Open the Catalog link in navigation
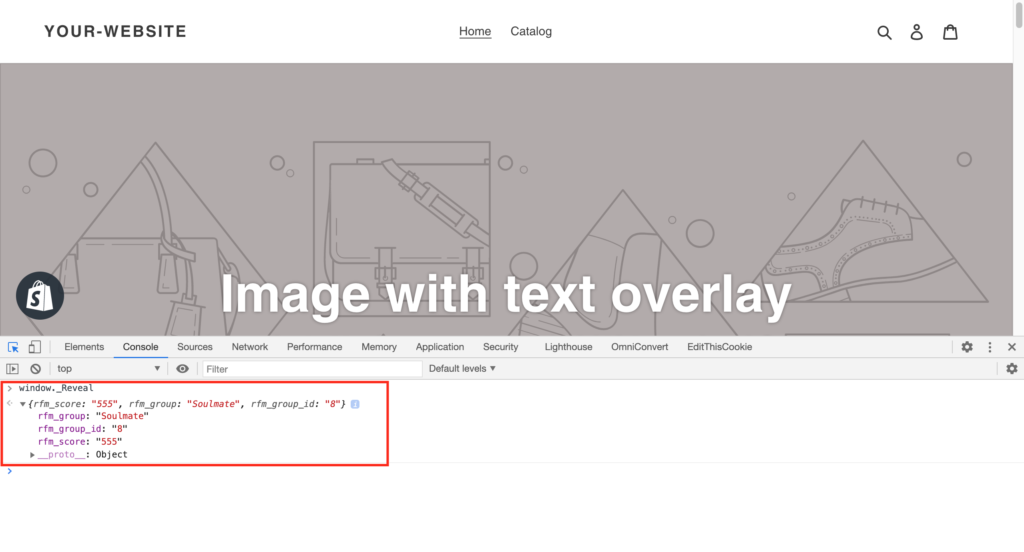The width and height of the screenshot is (1024, 552). (x=531, y=31)
